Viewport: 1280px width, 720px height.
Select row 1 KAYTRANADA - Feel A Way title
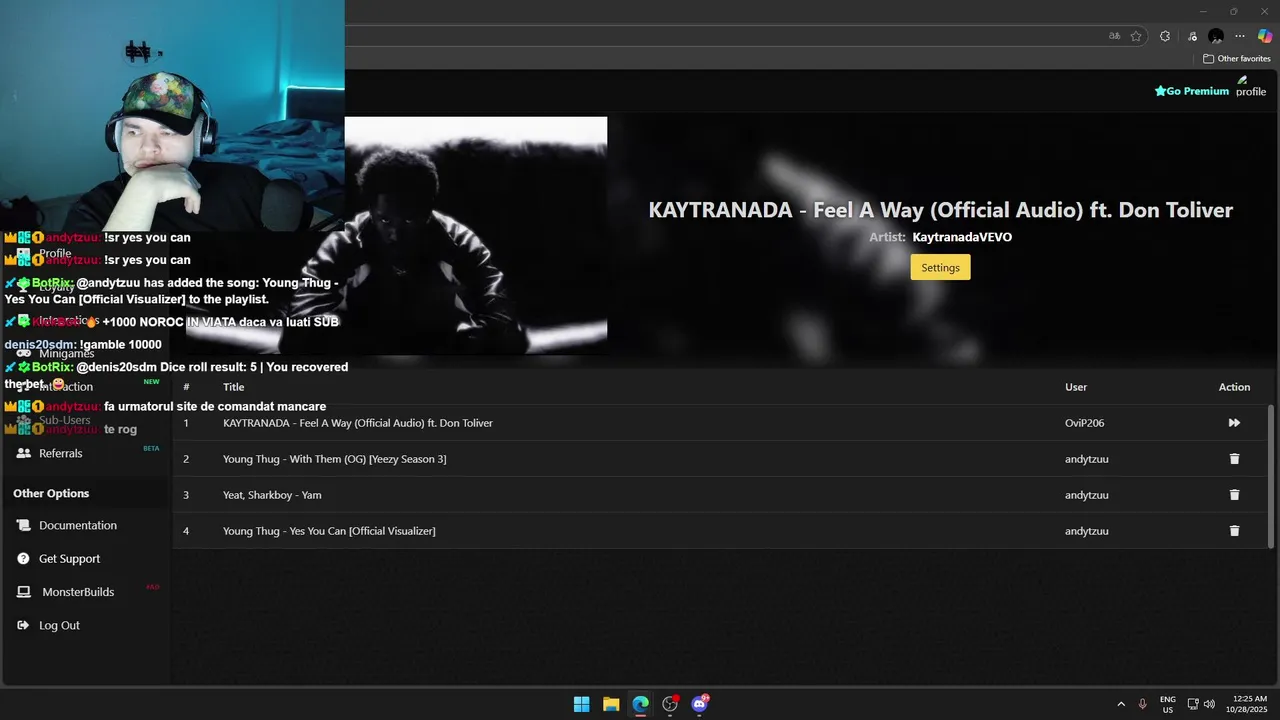tap(358, 423)
